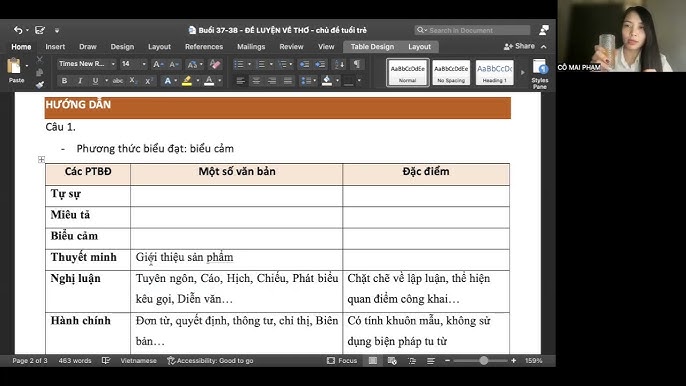Click the Multilevel list icon
Screen dimensions: 686x386
coord(283,64)
